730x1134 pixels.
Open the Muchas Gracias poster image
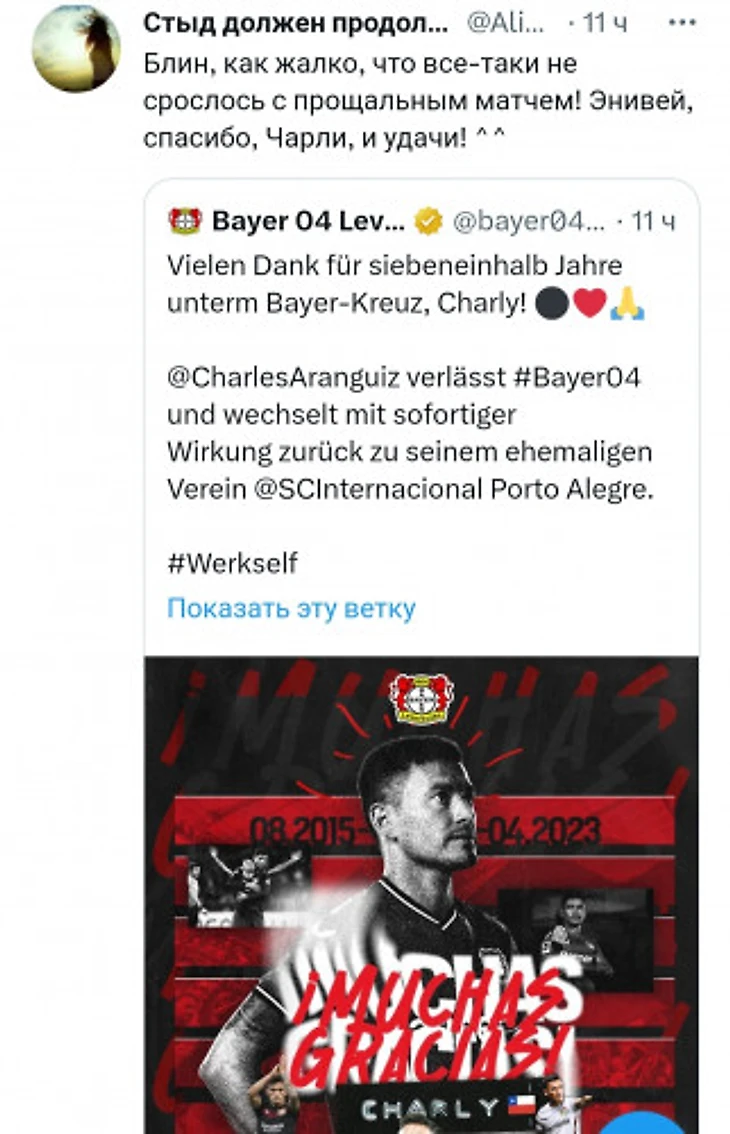pos(422,895)
